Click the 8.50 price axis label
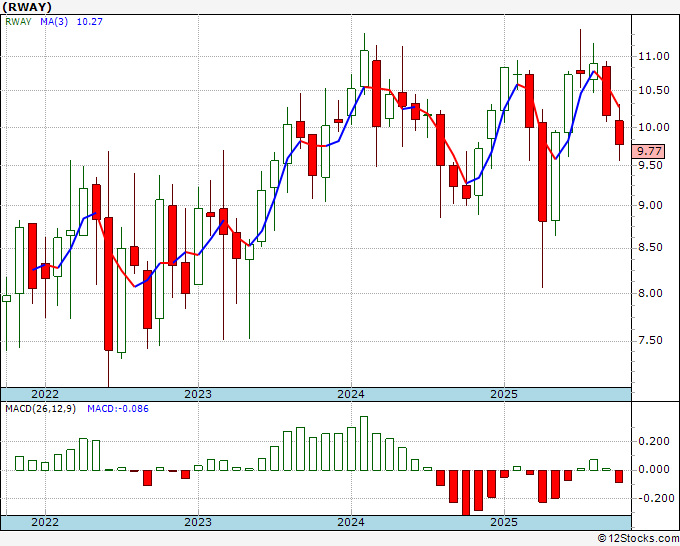 point(650,248)
